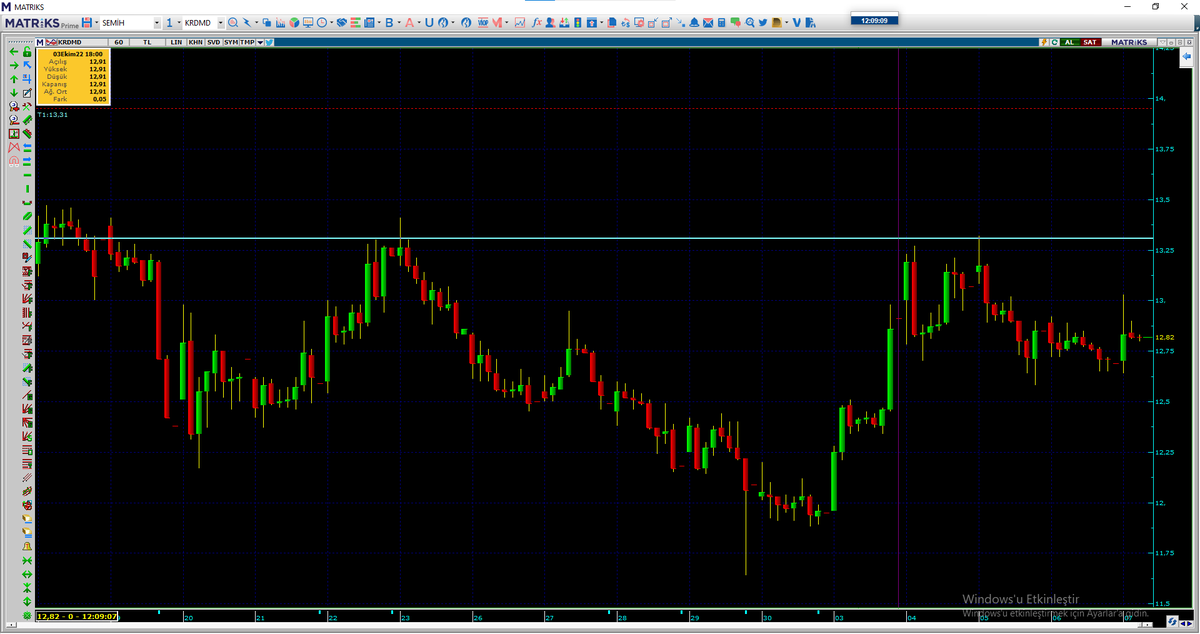Click the save floppy disk icon
The image size is (1200, 634).
pos(87,22)
